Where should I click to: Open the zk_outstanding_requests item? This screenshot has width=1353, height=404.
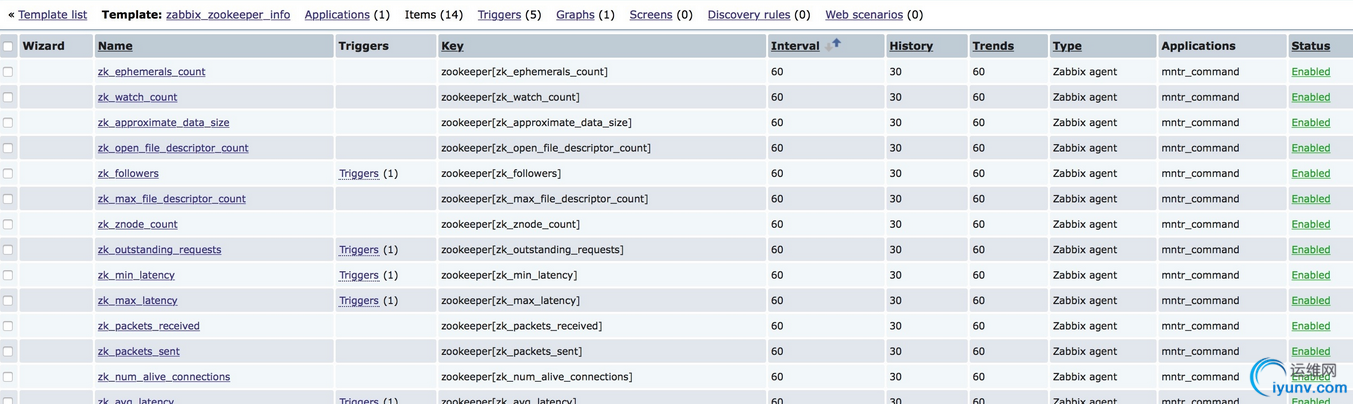pyautogui.click(x=160, y=250)
